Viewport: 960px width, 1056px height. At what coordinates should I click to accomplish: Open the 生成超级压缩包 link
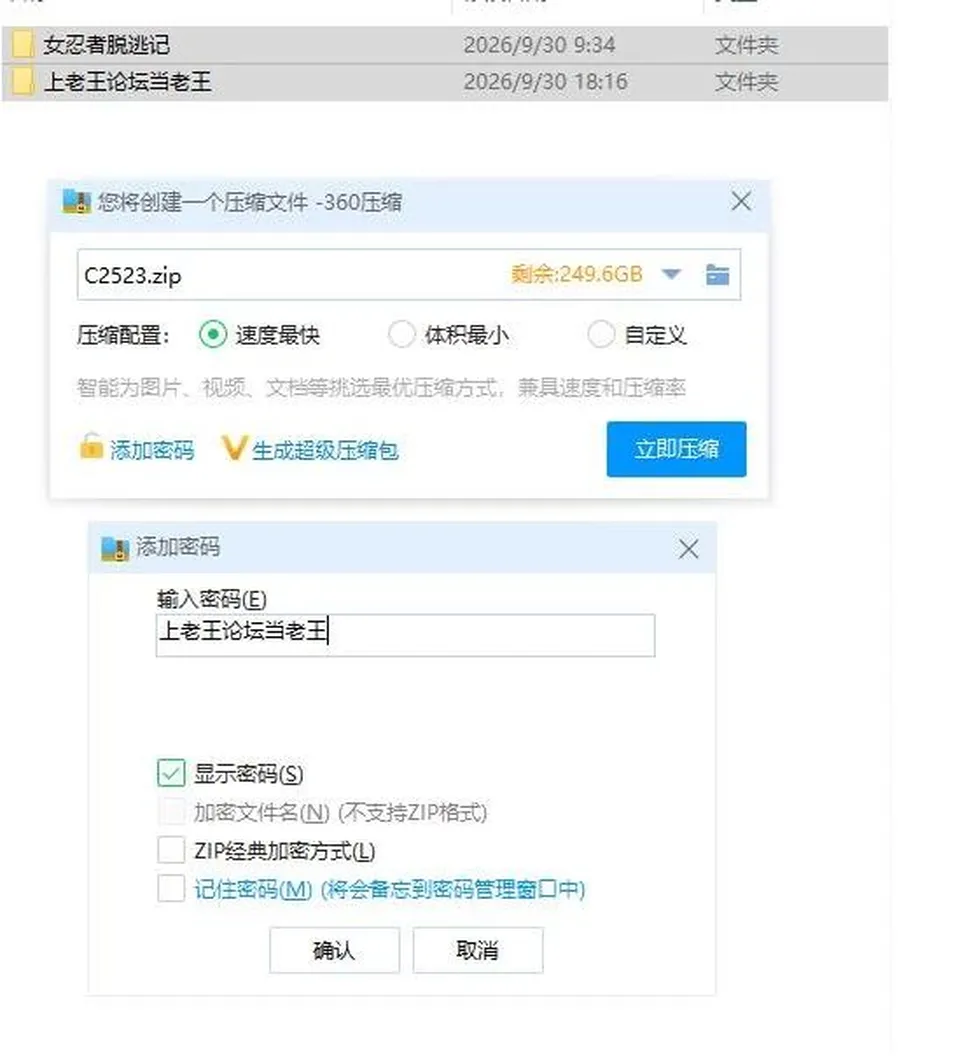tap(325, 450)
